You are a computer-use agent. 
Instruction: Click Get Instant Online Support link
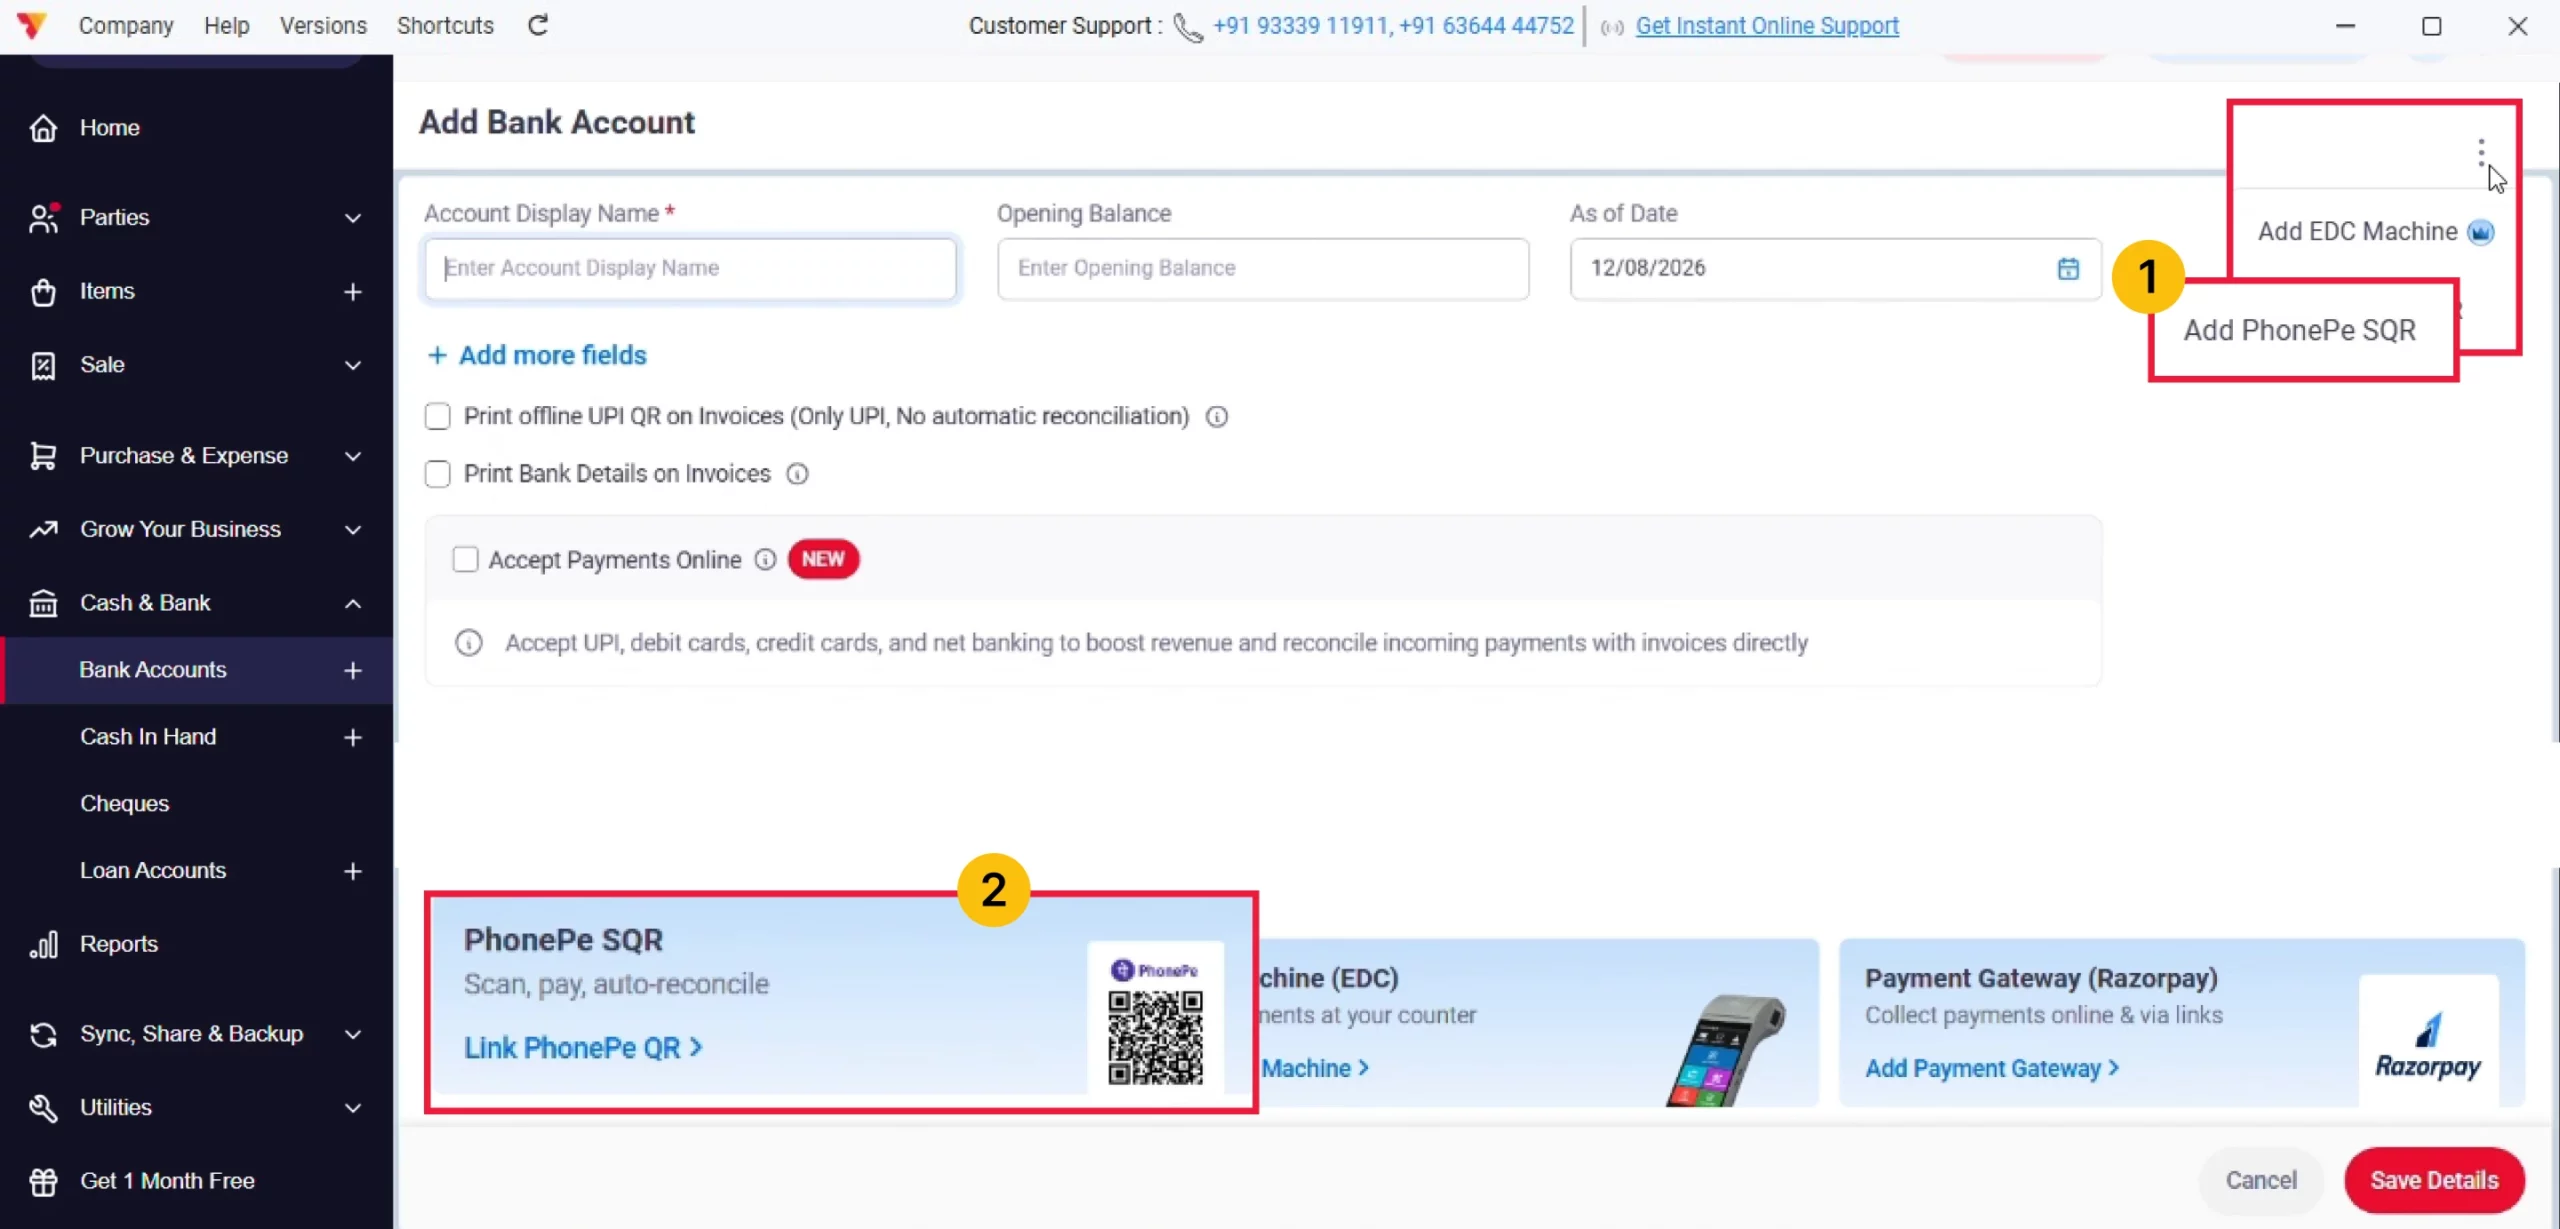tap(1767, 25)
